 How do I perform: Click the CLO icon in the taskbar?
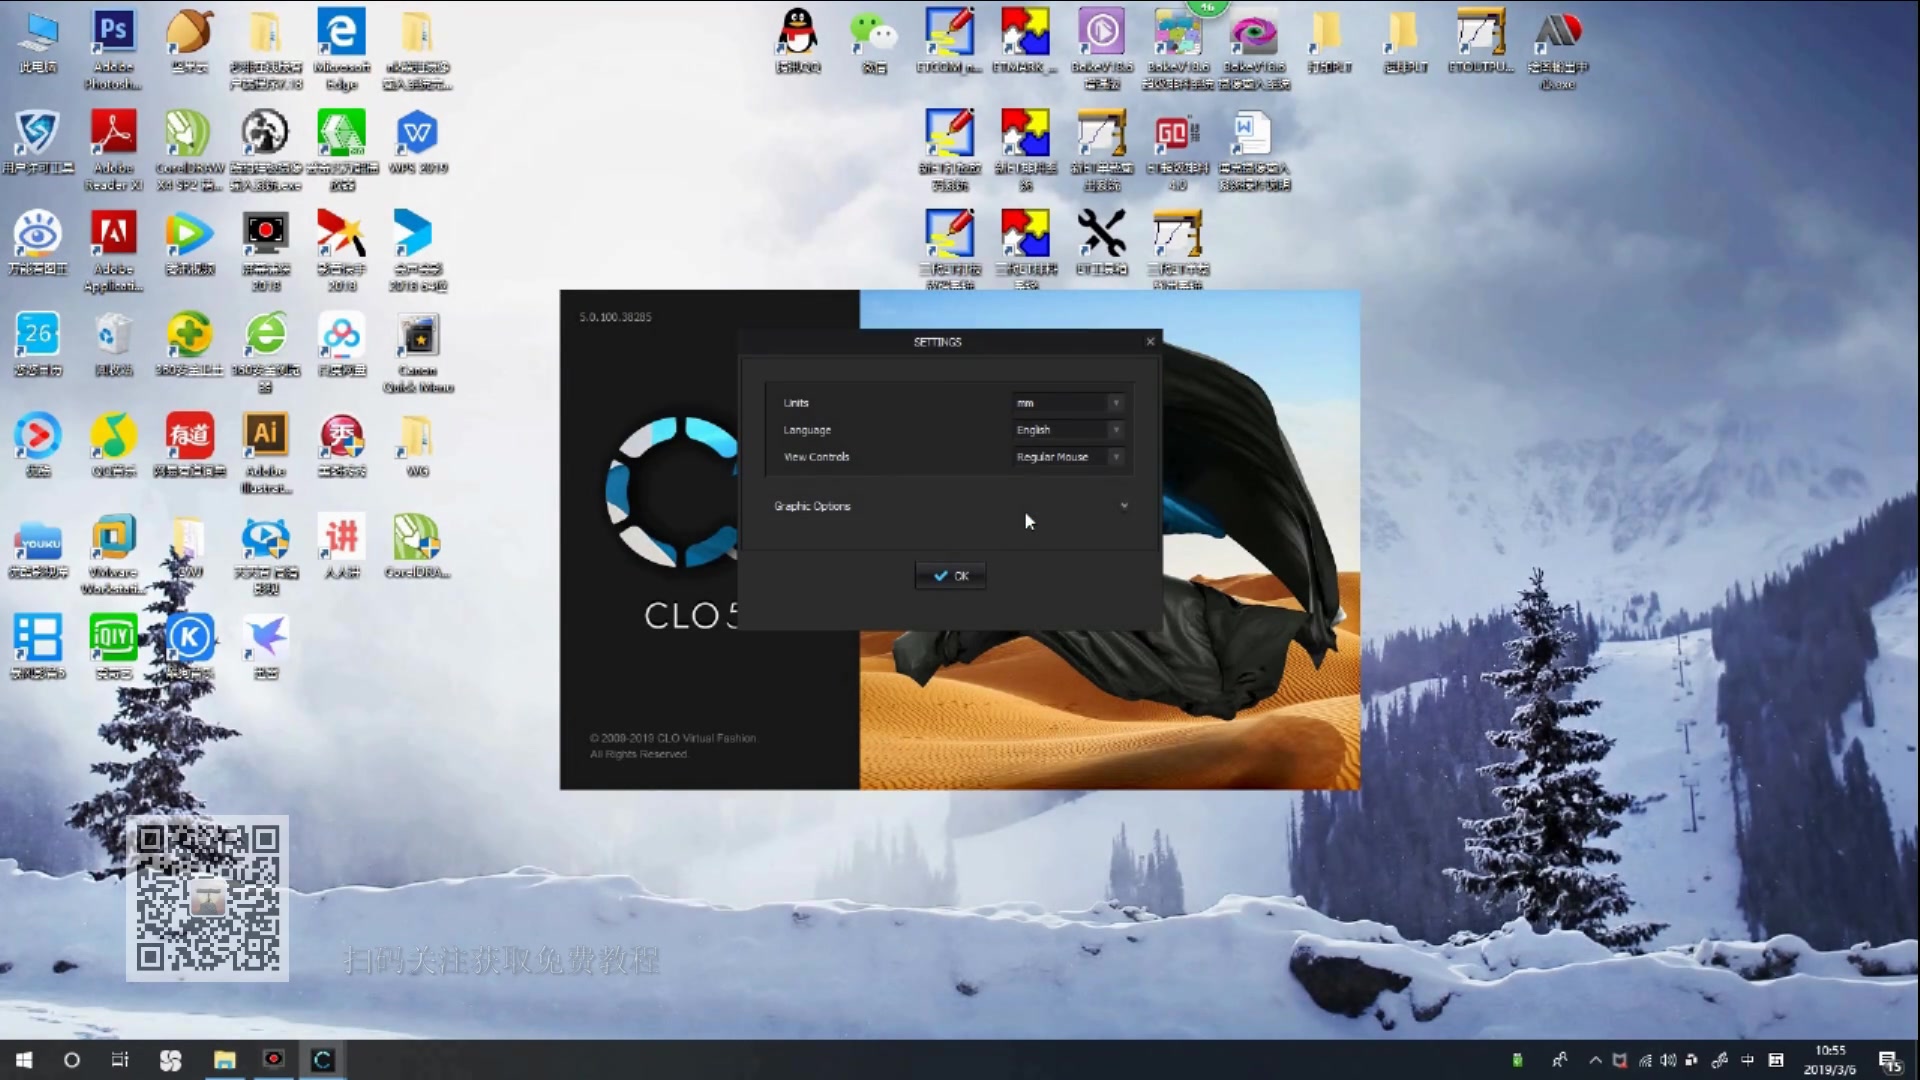click(x=322, y=1060)
